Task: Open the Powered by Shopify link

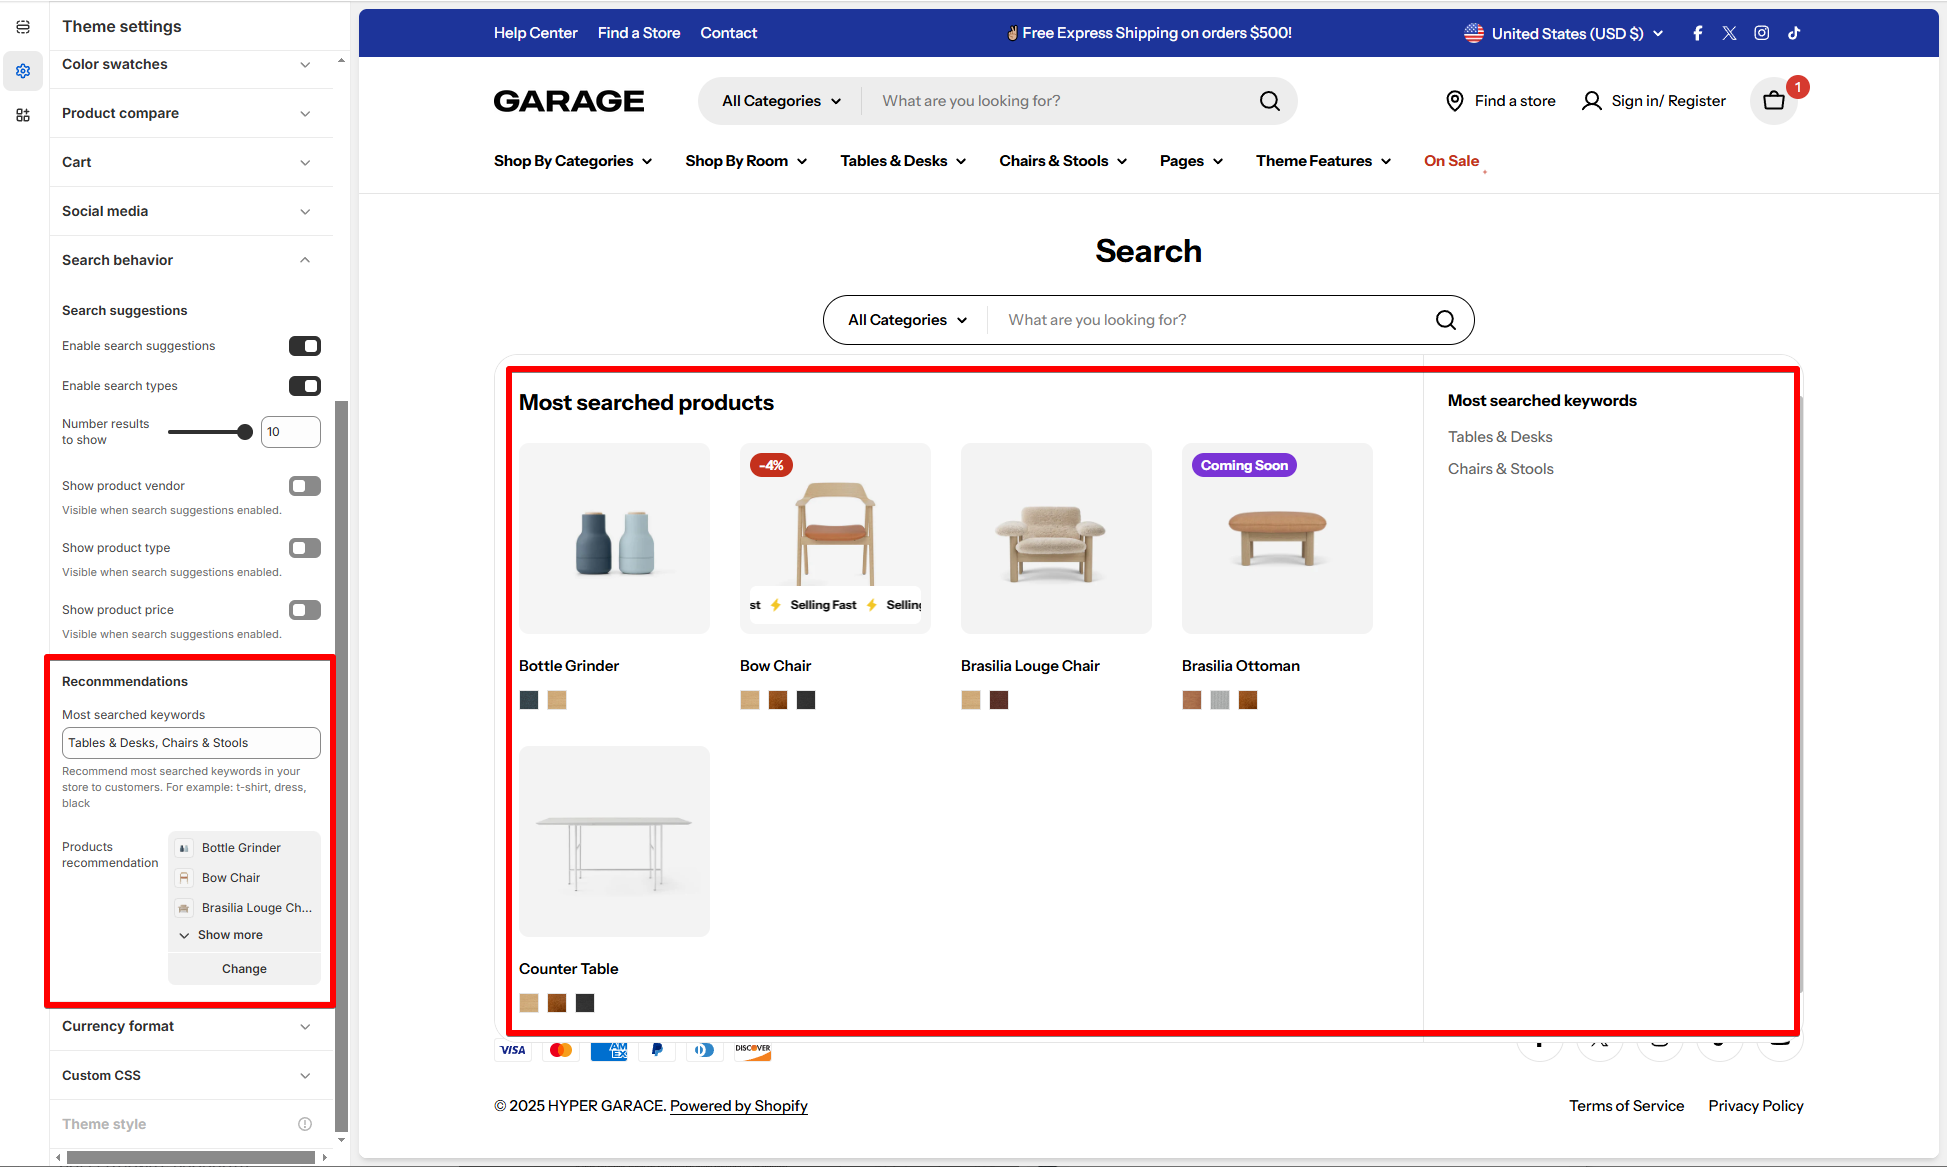Action: [739, 1106]
